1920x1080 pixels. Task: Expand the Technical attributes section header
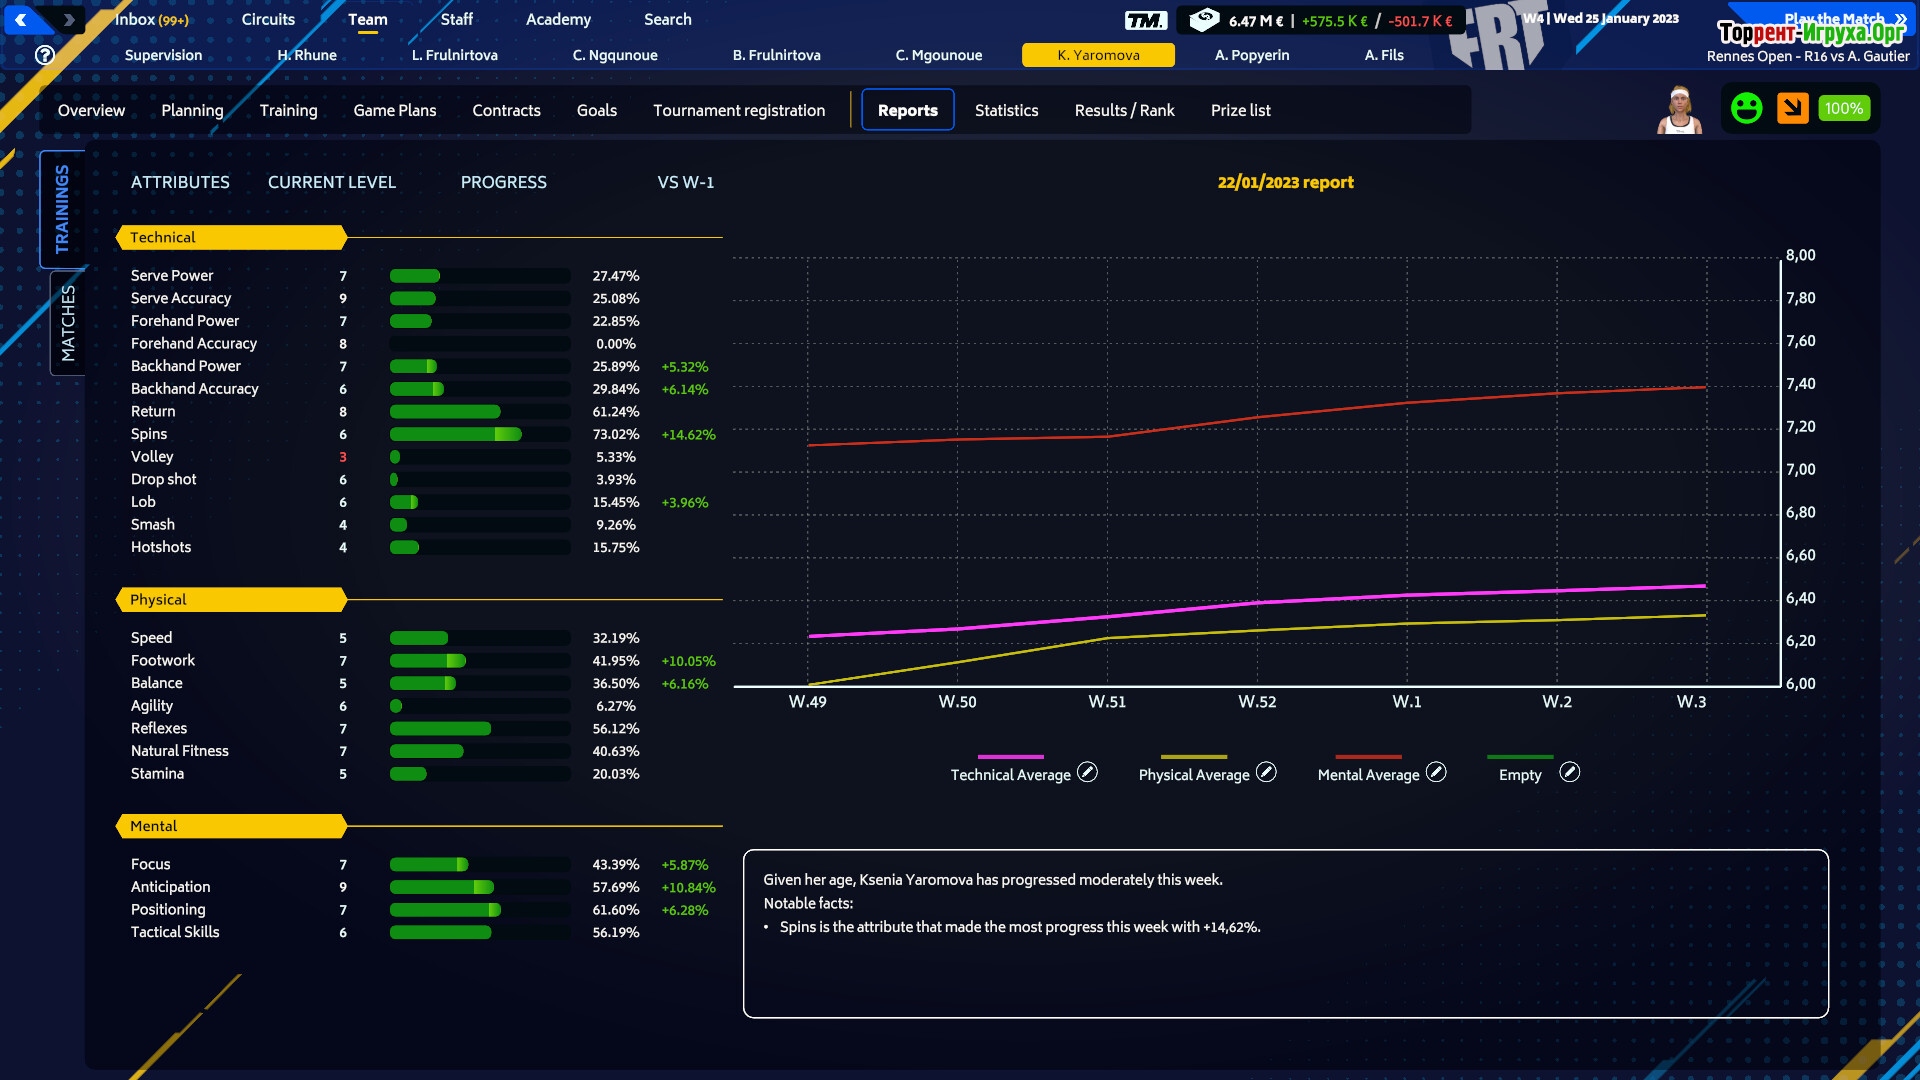231,237
